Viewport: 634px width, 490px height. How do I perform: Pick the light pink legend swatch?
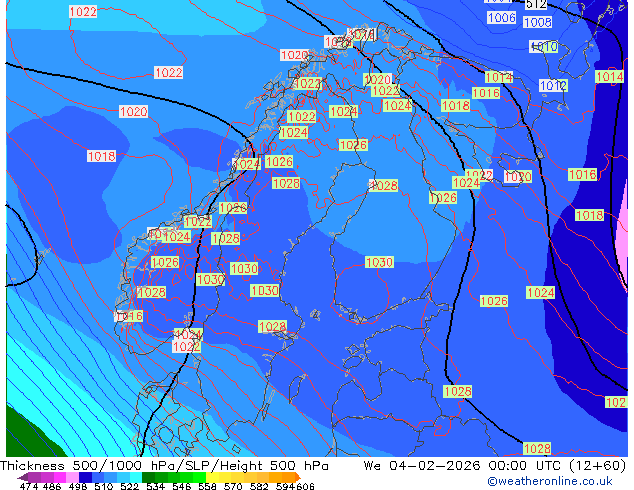click(x=72, y=477)
